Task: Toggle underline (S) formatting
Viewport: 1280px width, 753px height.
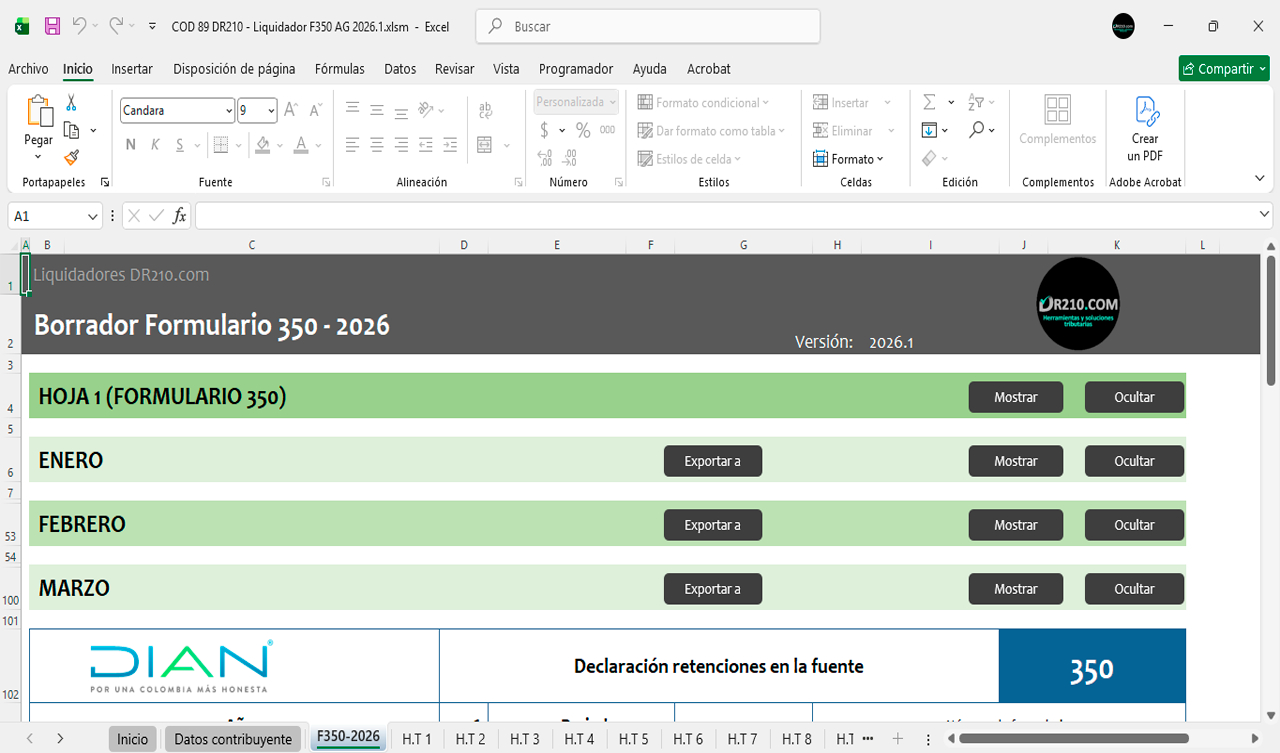Action: pyautogui.click(x=180, y=145)
